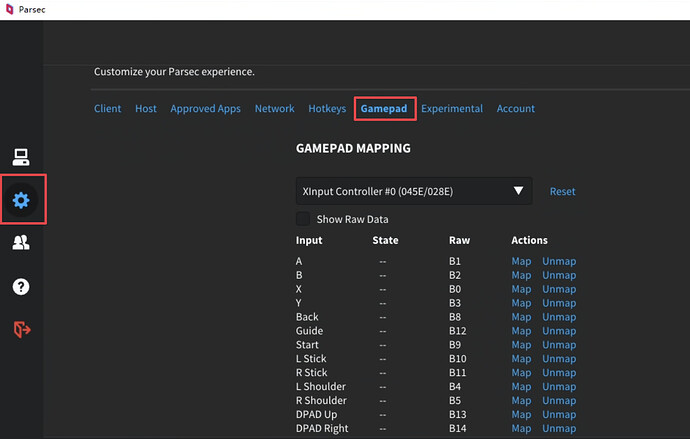Click Map for the L Shoulder input
Image resolution: width=690 pixels, height=439 pixels.
[521, 387]
